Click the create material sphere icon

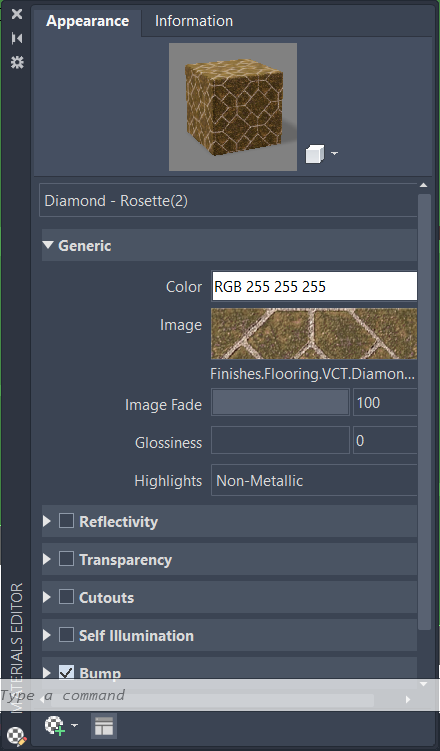[x=55, y=726]
